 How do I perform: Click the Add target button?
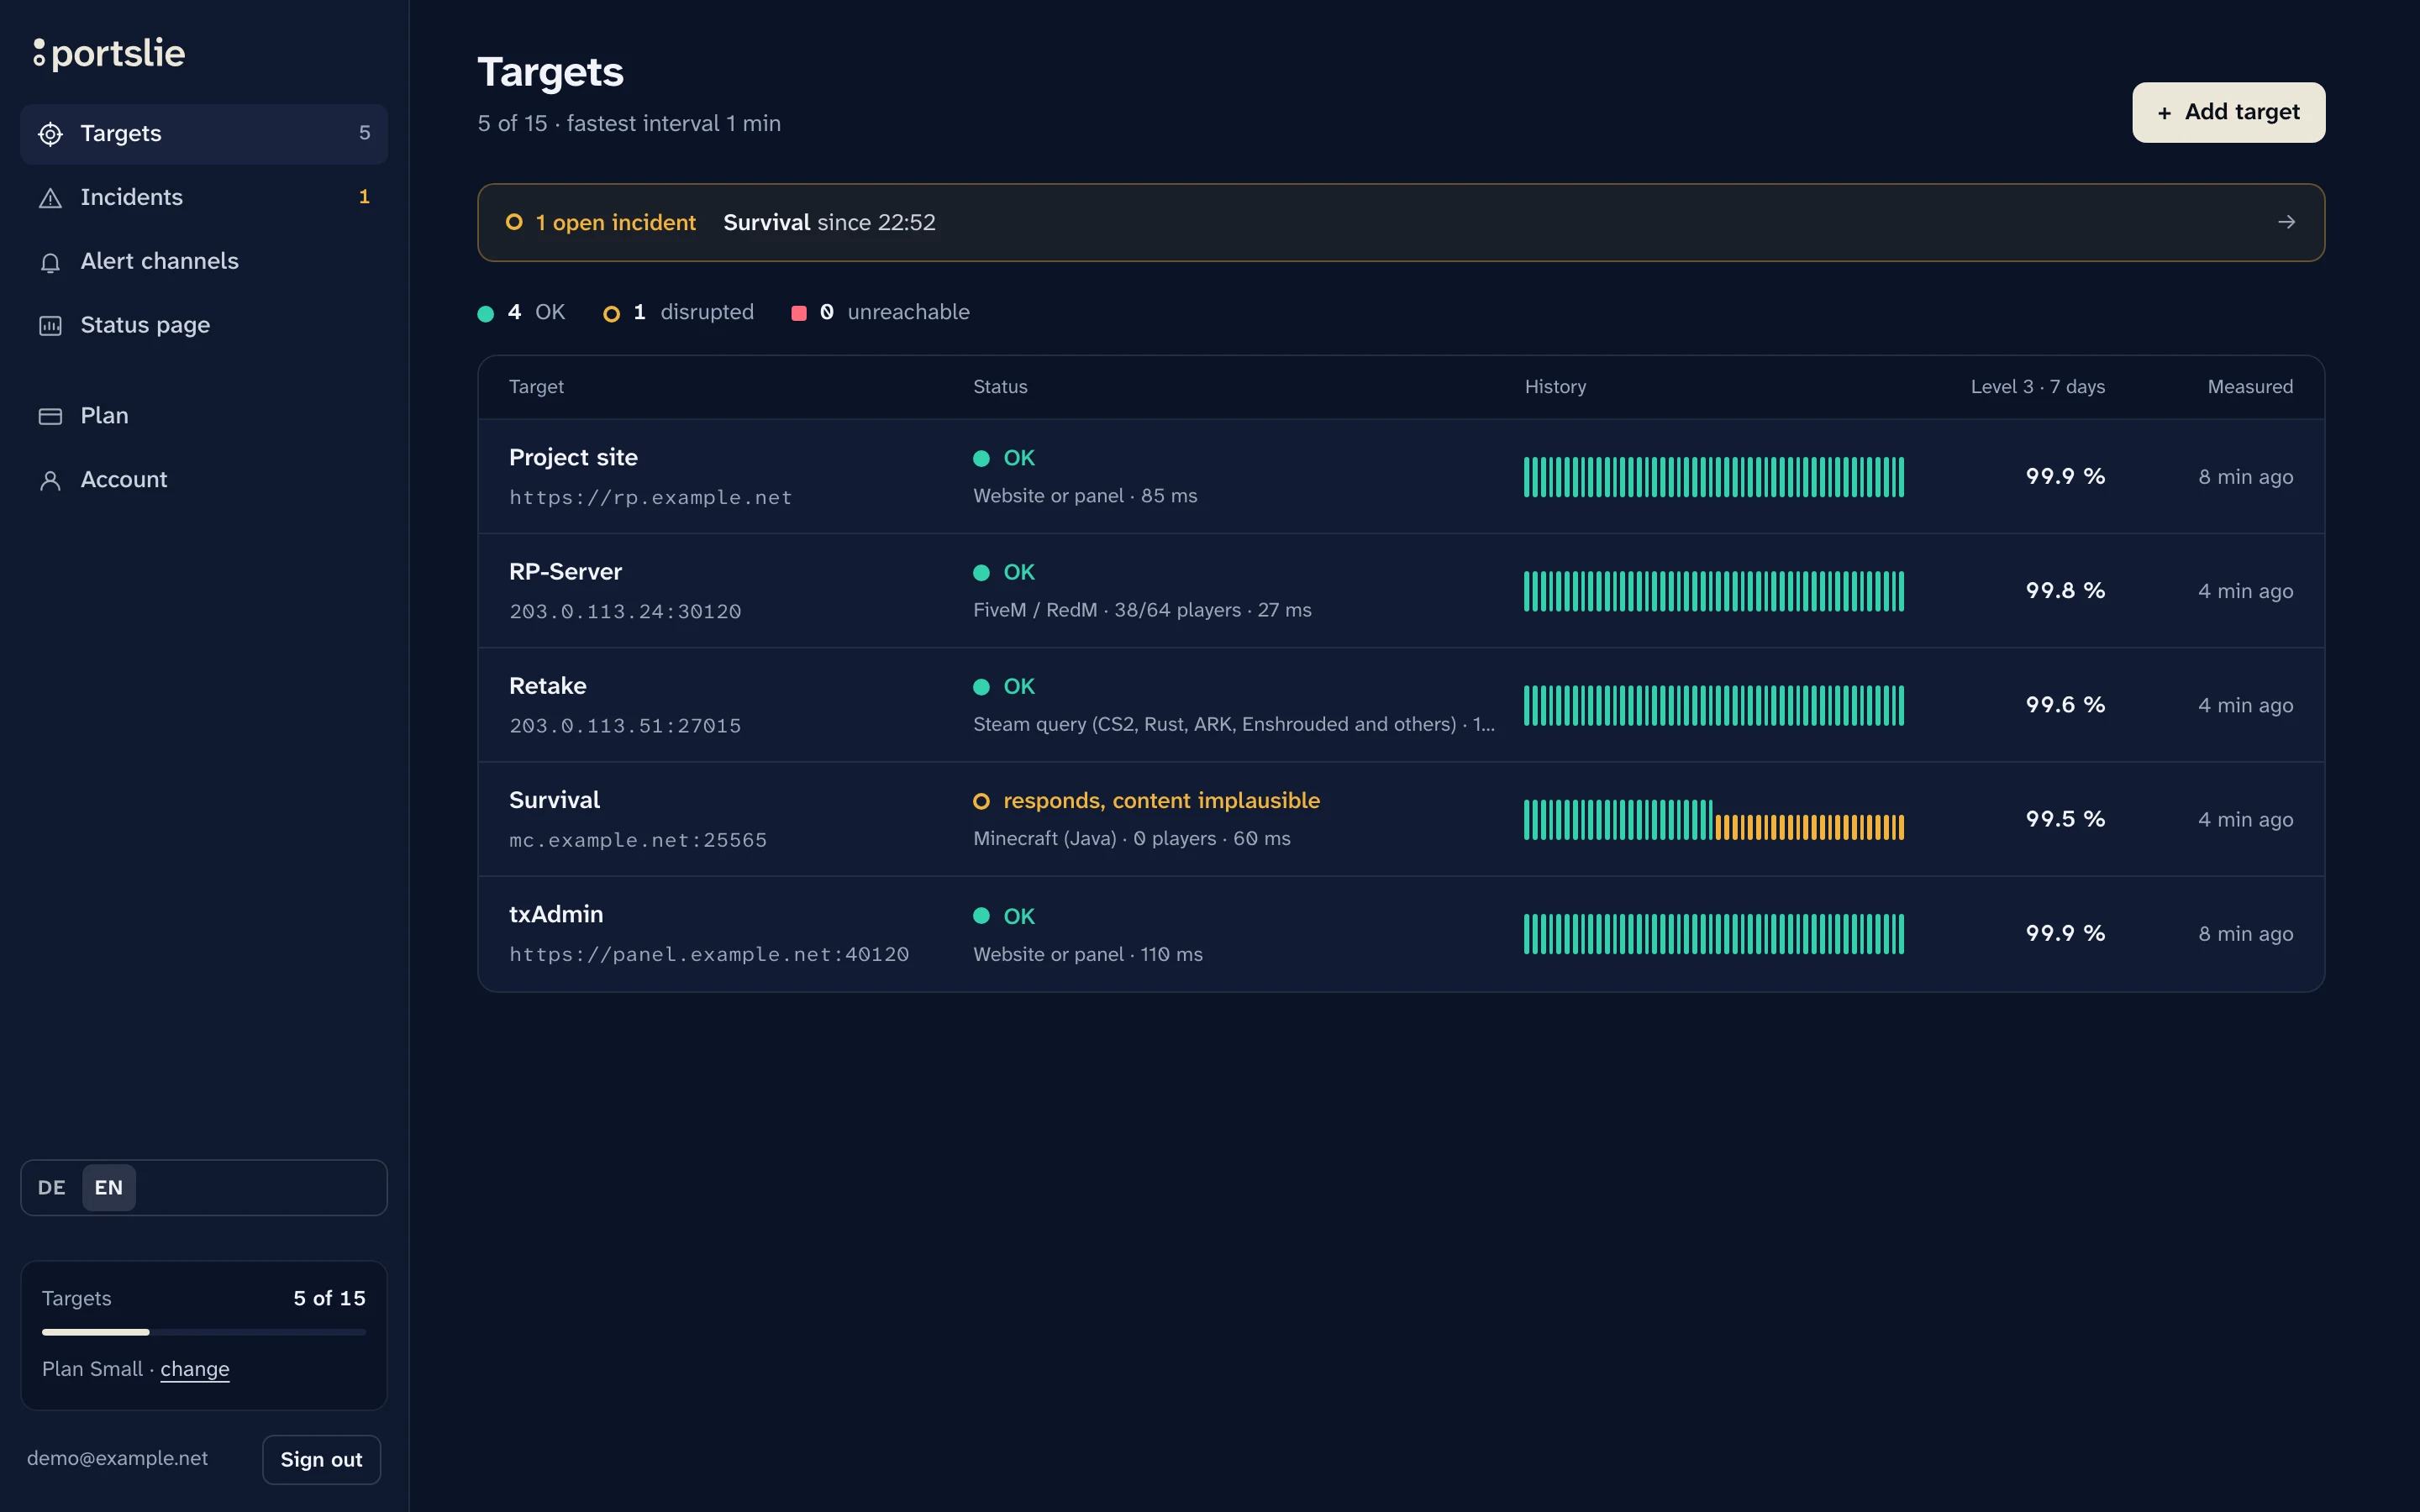pyautogui.click(x=2228, y=112)
